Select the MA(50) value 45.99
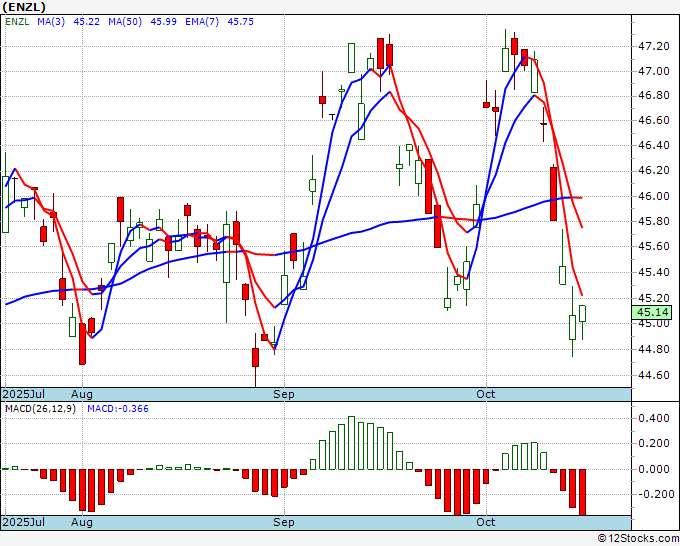The width and height of the screenshot is (680, 546). coord(163,22)
